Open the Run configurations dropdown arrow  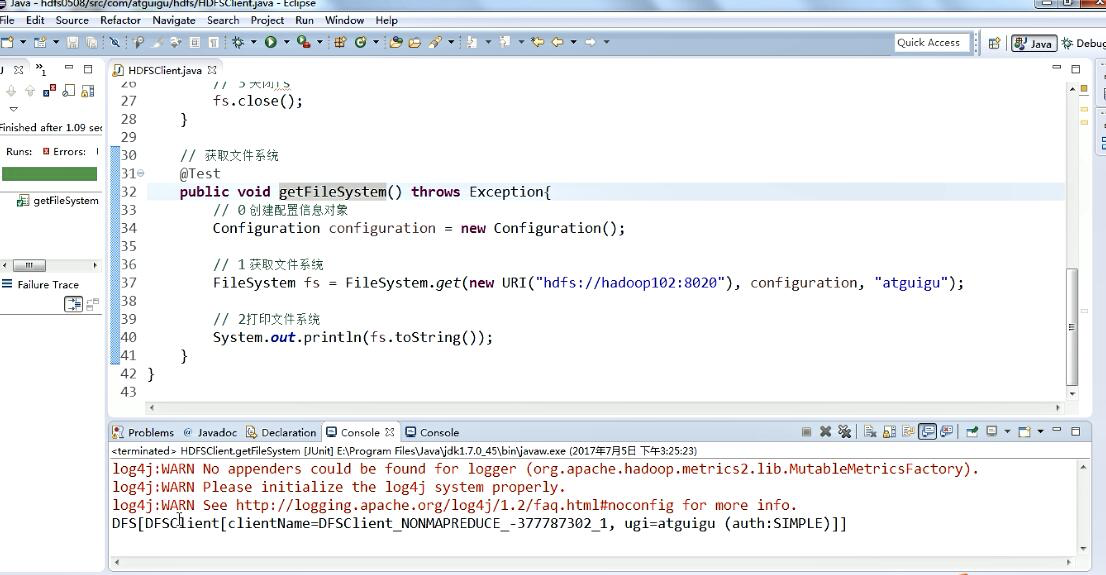coord(287,42)
